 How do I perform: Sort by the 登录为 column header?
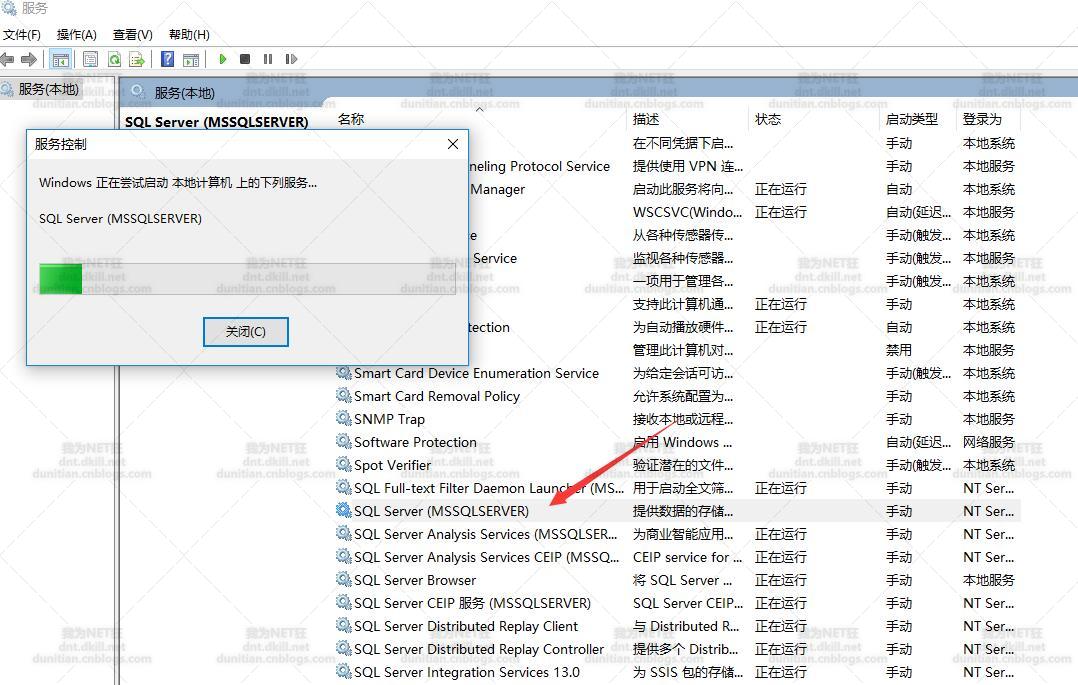982,119
